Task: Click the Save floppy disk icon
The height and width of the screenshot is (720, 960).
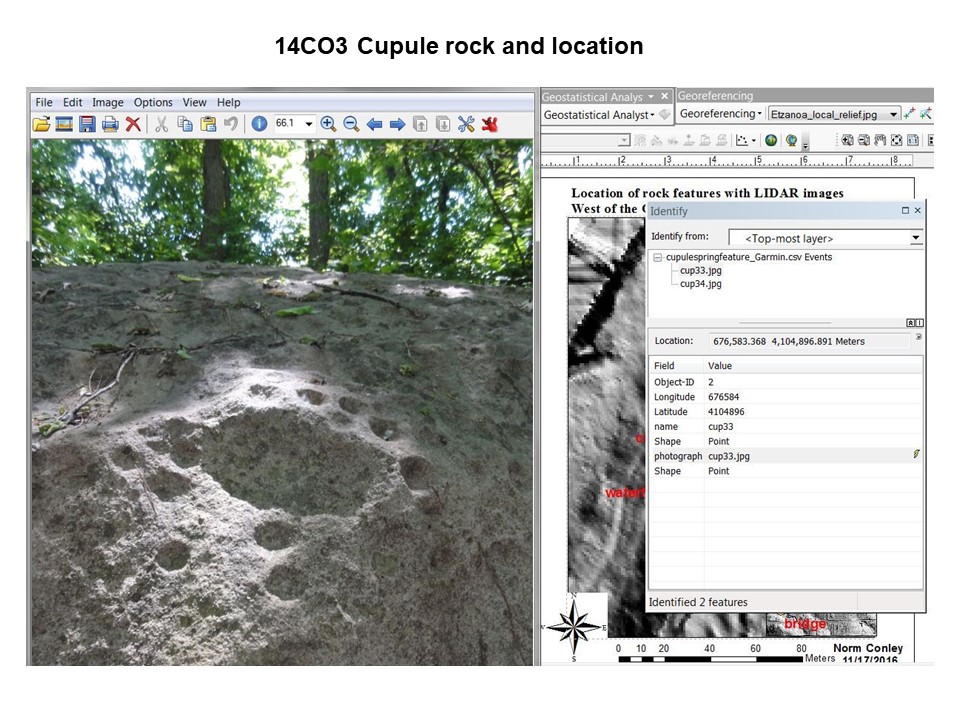Action: tap(87, 124)
